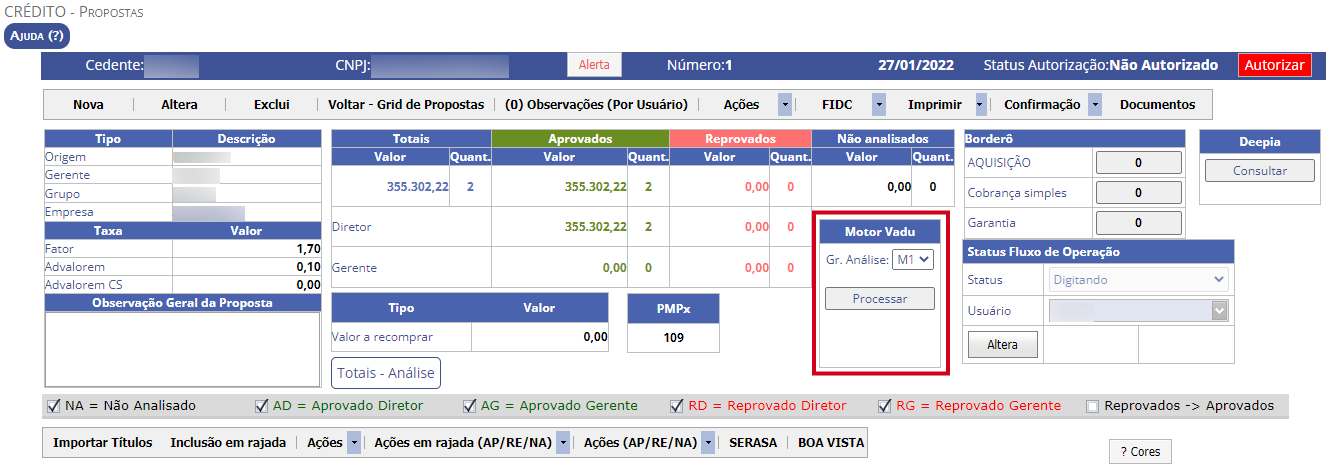Open the Confirmação dropdown arrow
1326x467 pixels.
[1095, 104]
